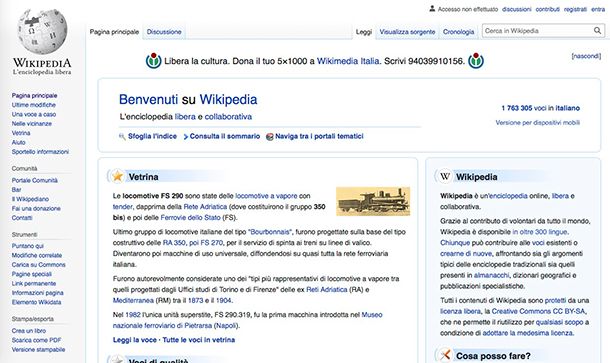Click right Wikimedia logo in banner
610x363 pixels.
pos(476,61)
